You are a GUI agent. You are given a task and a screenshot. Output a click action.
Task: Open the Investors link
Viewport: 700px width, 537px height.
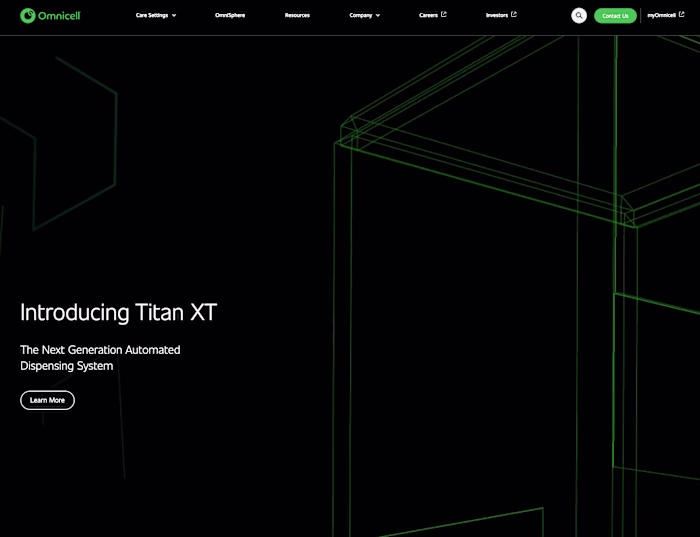click(x=497, y=15)
